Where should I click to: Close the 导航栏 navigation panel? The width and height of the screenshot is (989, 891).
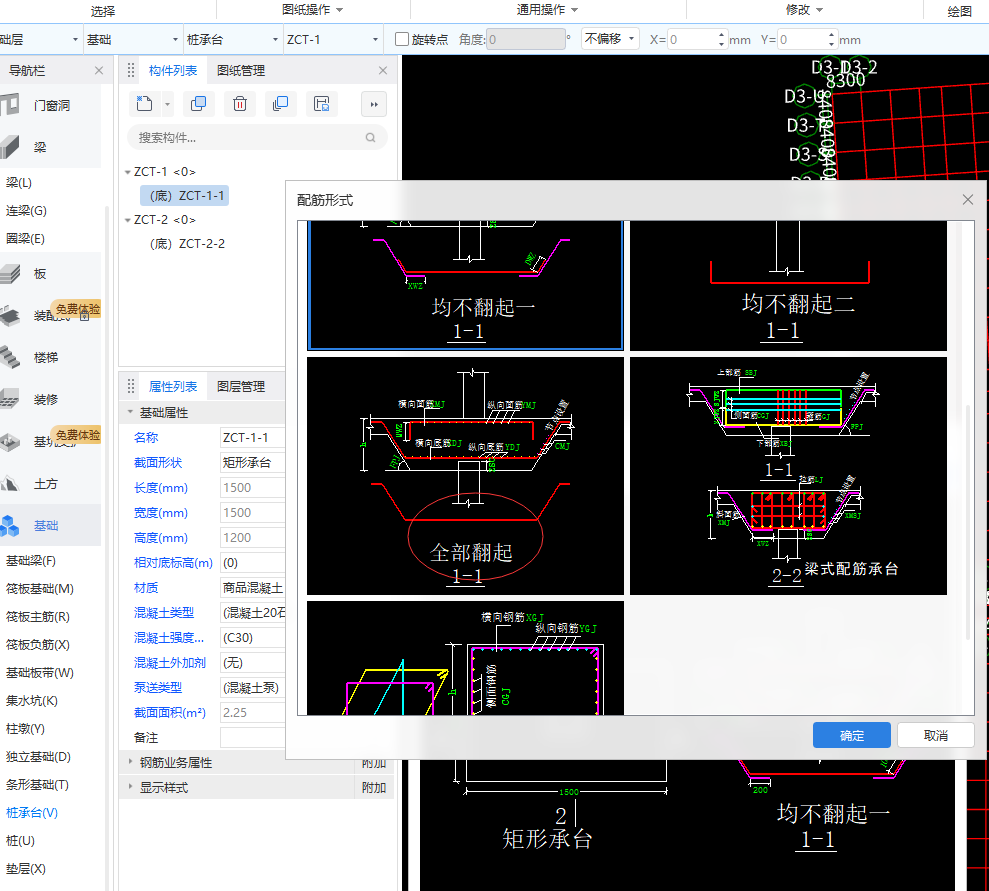99,71
